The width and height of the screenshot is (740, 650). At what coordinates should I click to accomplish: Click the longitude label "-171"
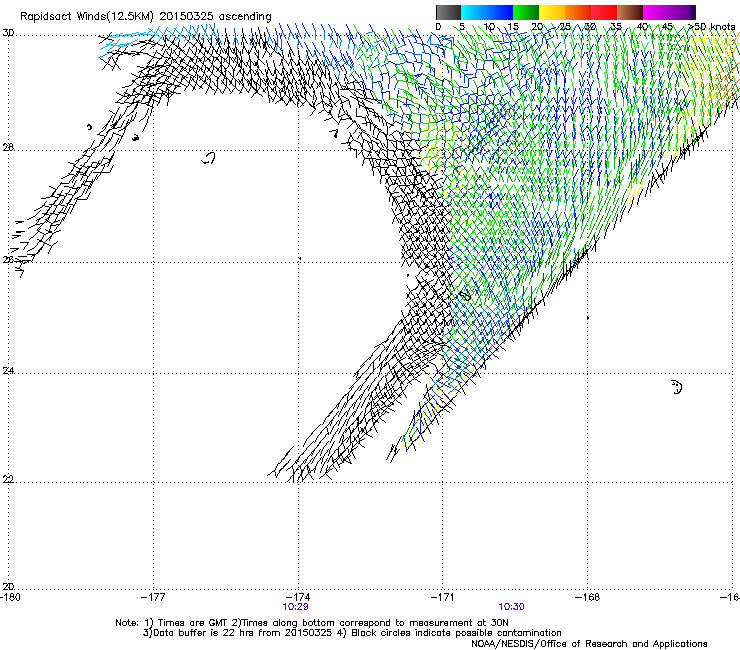(443, 597)
